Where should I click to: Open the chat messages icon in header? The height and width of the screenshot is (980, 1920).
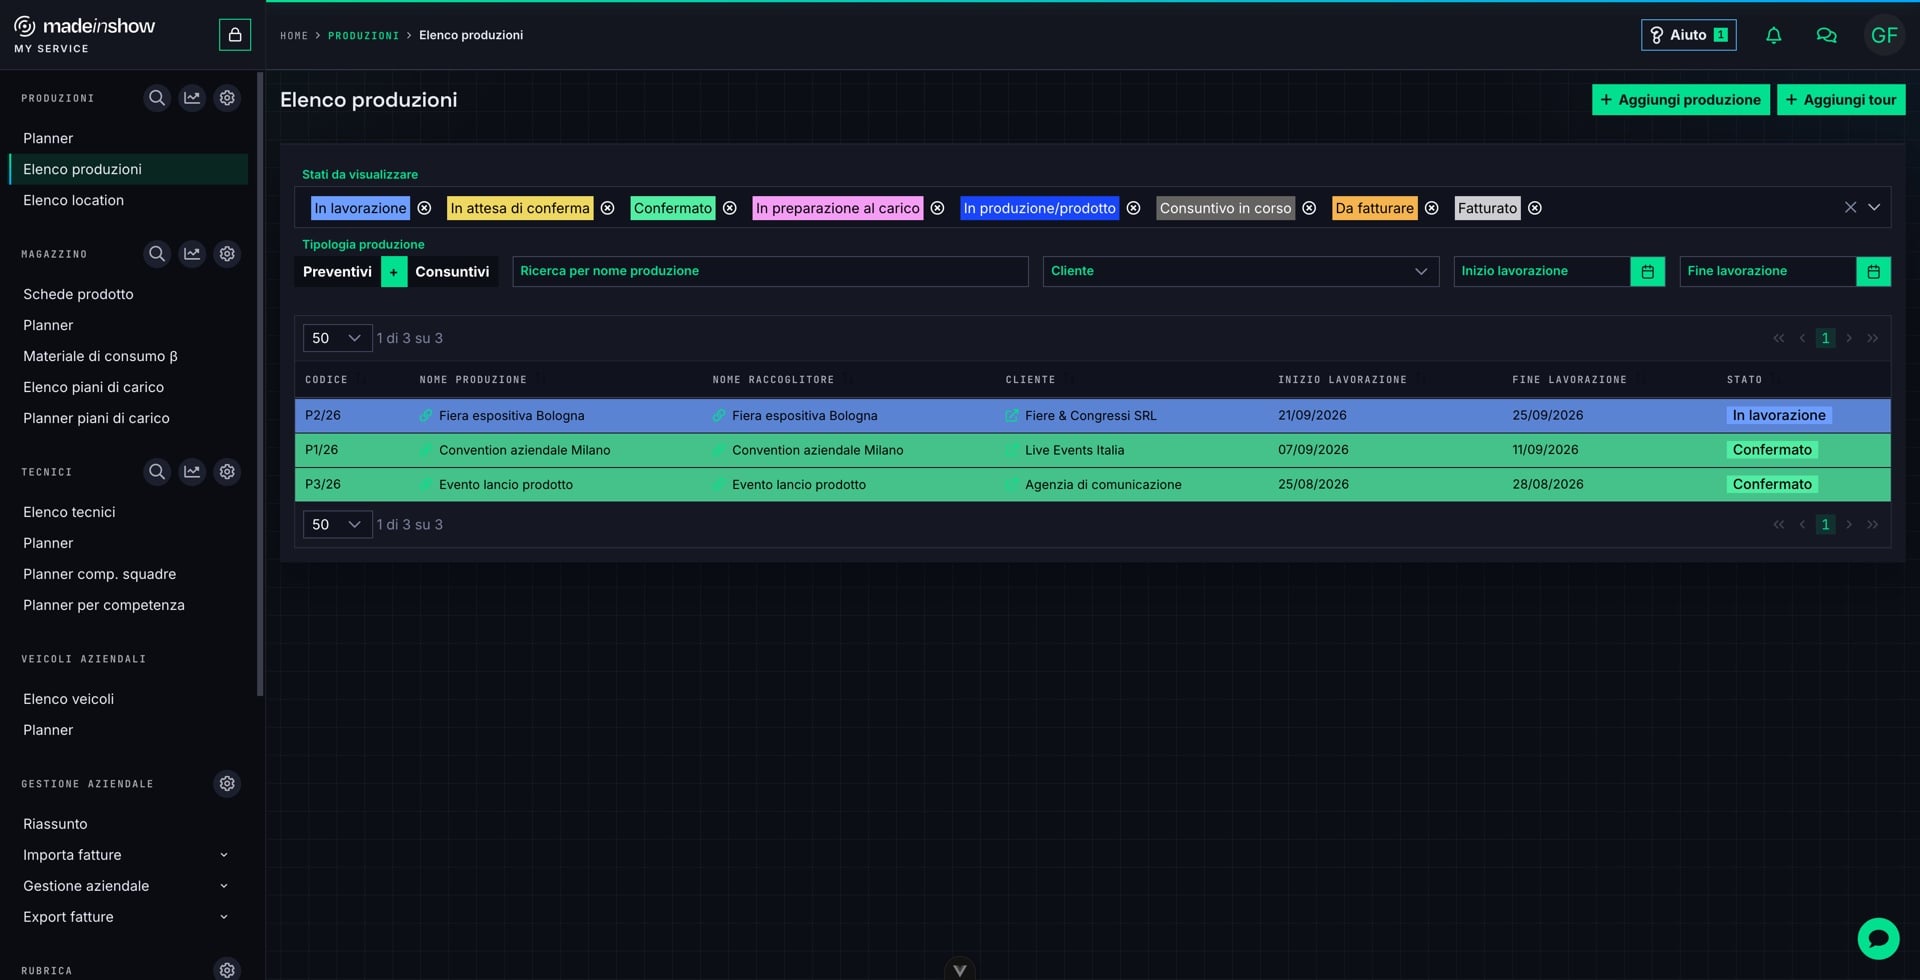pyautogui.click(x=1826, y=35)
